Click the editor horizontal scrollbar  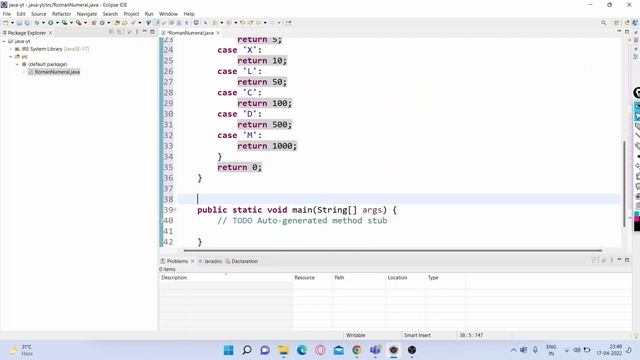[393, 250]
